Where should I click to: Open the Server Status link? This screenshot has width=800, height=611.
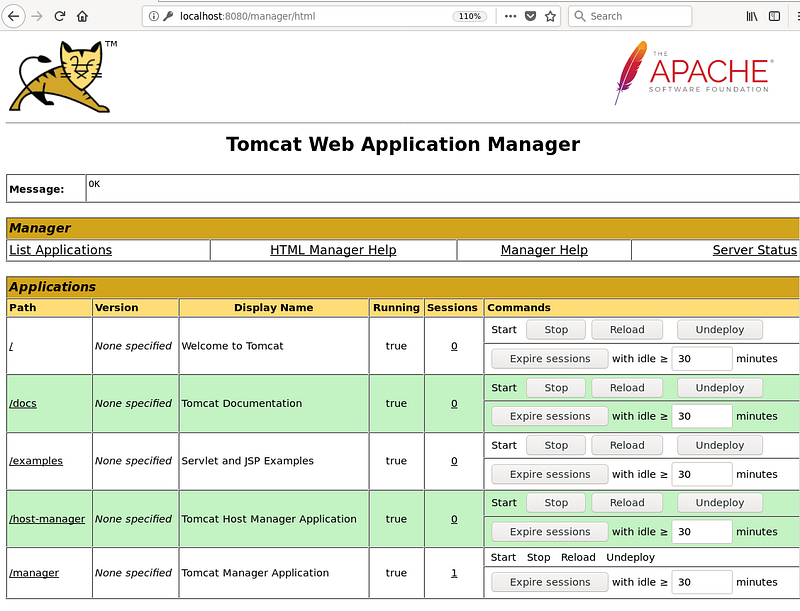(755, 250)
